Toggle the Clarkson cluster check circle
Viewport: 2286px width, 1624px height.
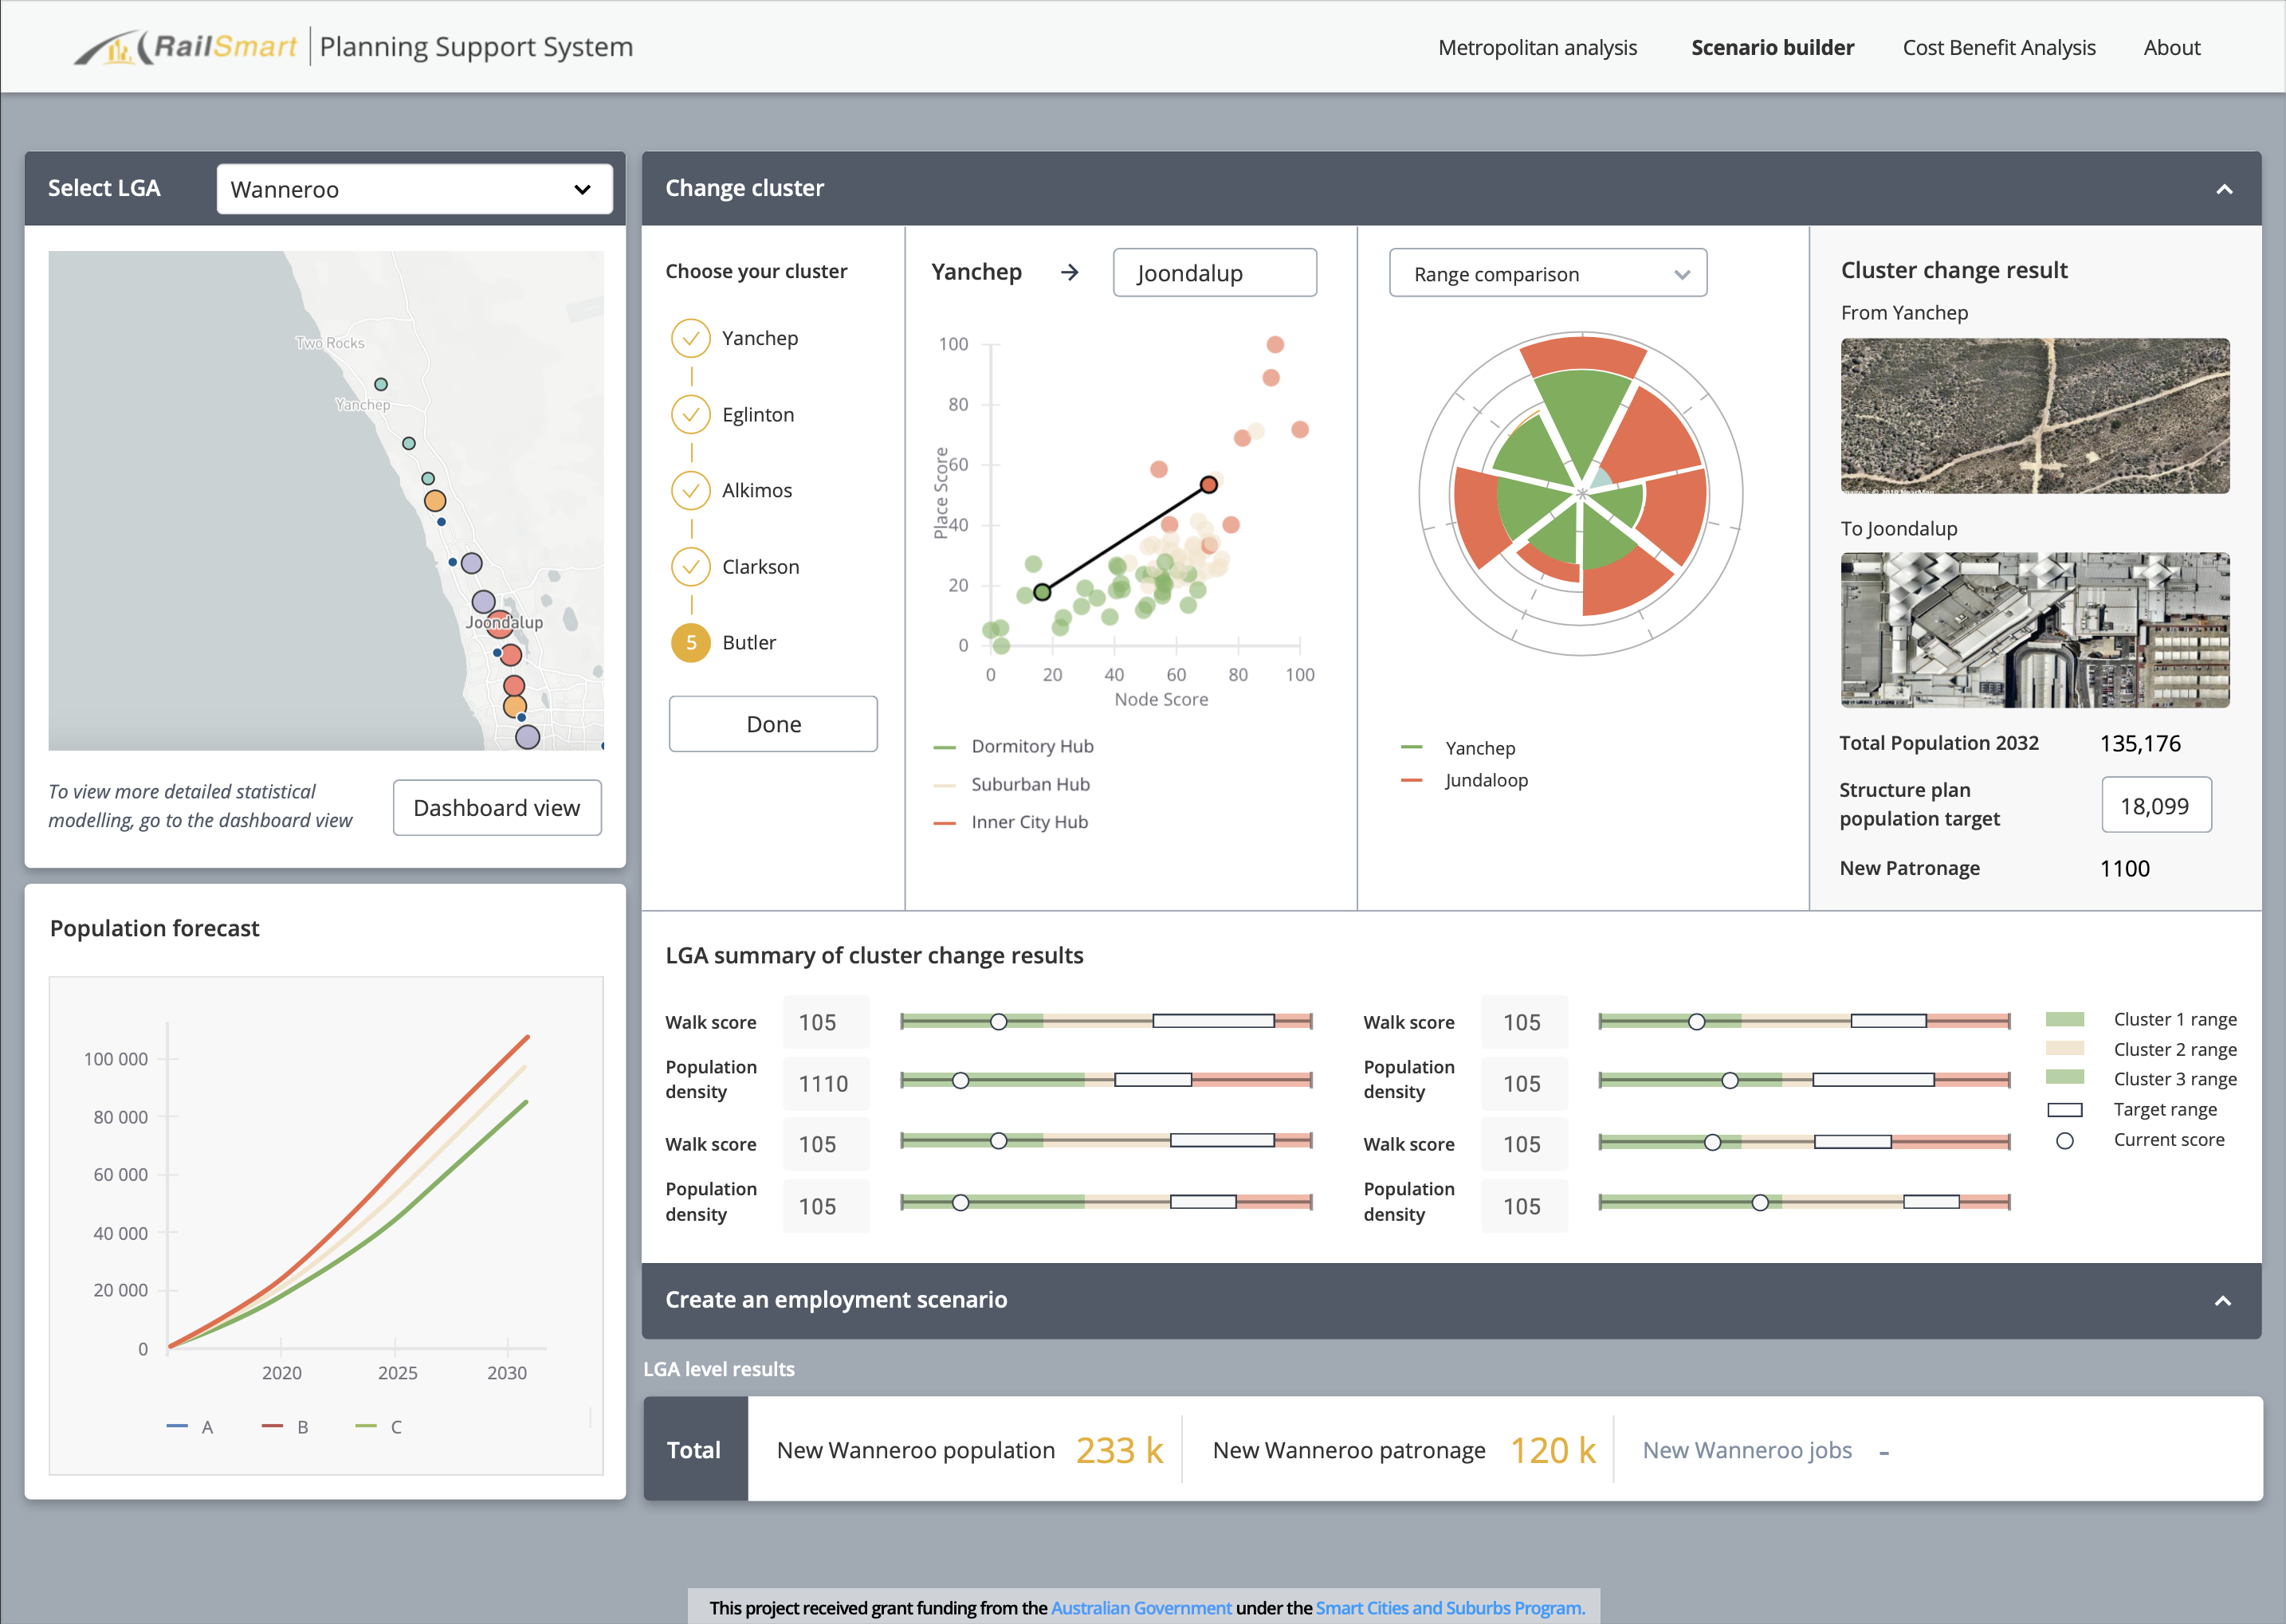(690, 567)
